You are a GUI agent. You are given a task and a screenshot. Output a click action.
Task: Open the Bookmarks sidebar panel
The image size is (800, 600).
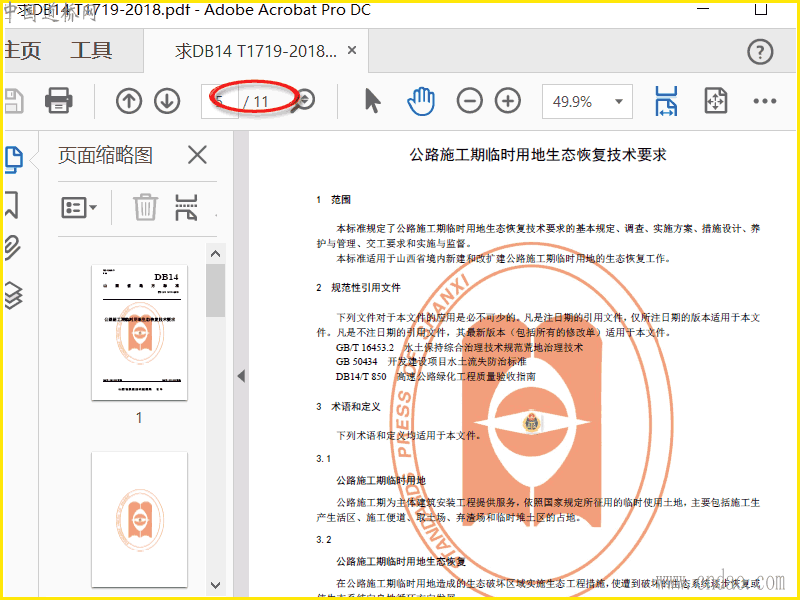12,205
